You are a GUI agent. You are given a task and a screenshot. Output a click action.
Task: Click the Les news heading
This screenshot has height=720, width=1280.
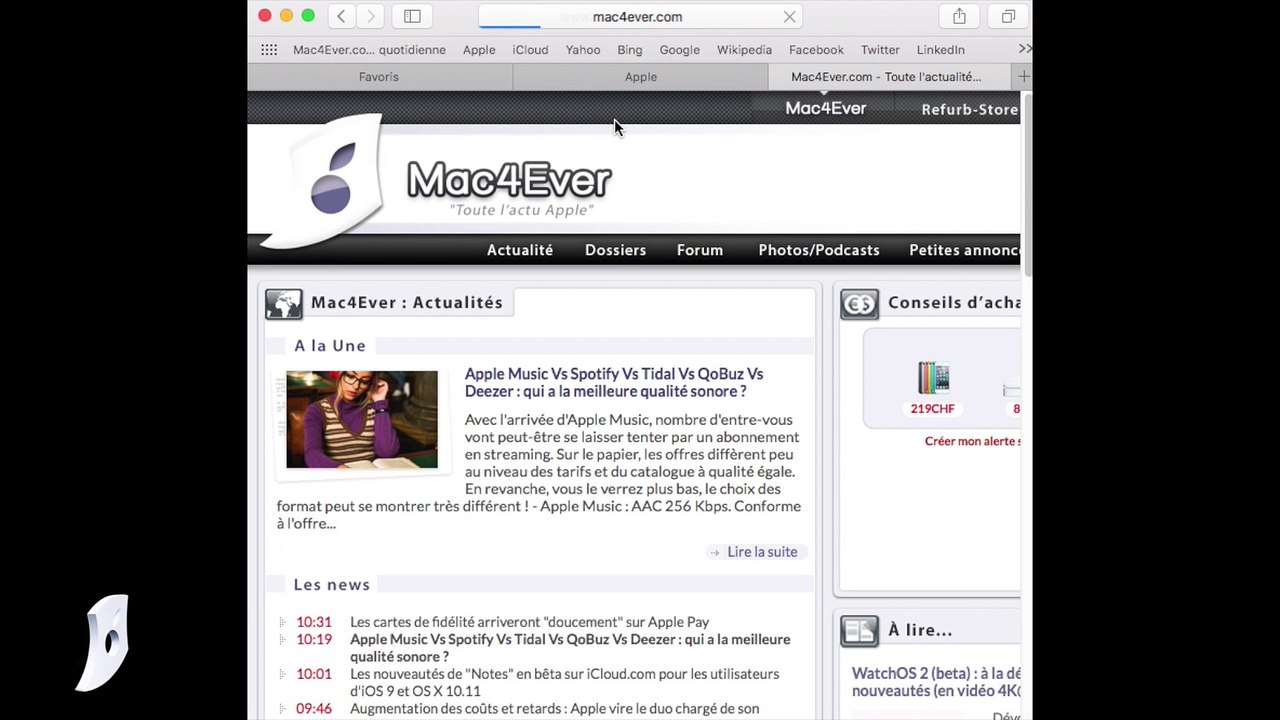[x=332, y=585]
